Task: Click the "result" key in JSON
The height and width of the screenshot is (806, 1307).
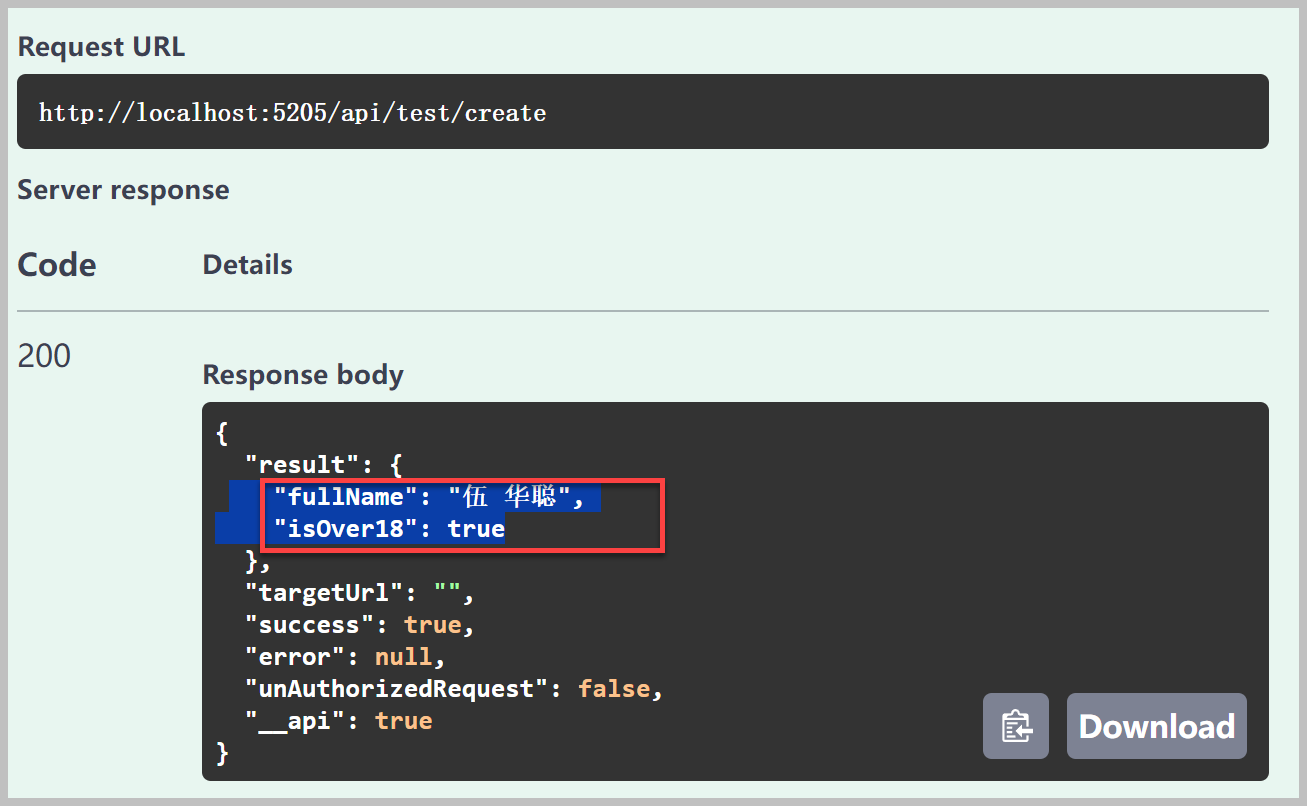Action: [x=302, y=465]
